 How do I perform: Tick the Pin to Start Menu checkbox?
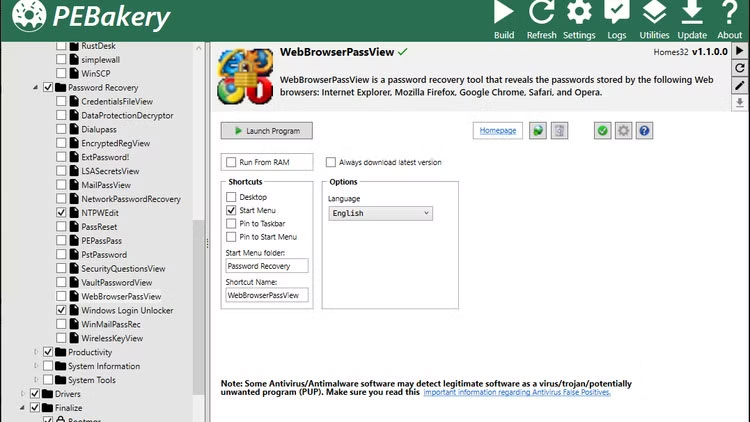tap(231, 237)
